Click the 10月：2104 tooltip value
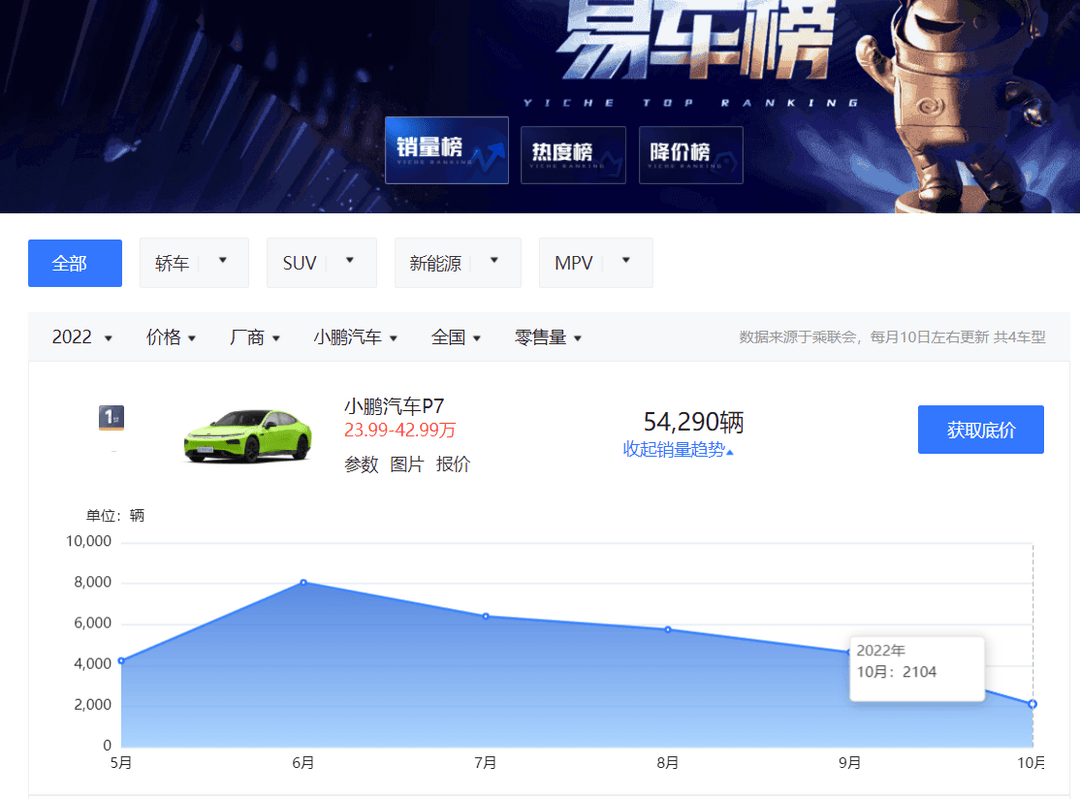This screenshot has height=799, width=1080. tap(897, 672)
